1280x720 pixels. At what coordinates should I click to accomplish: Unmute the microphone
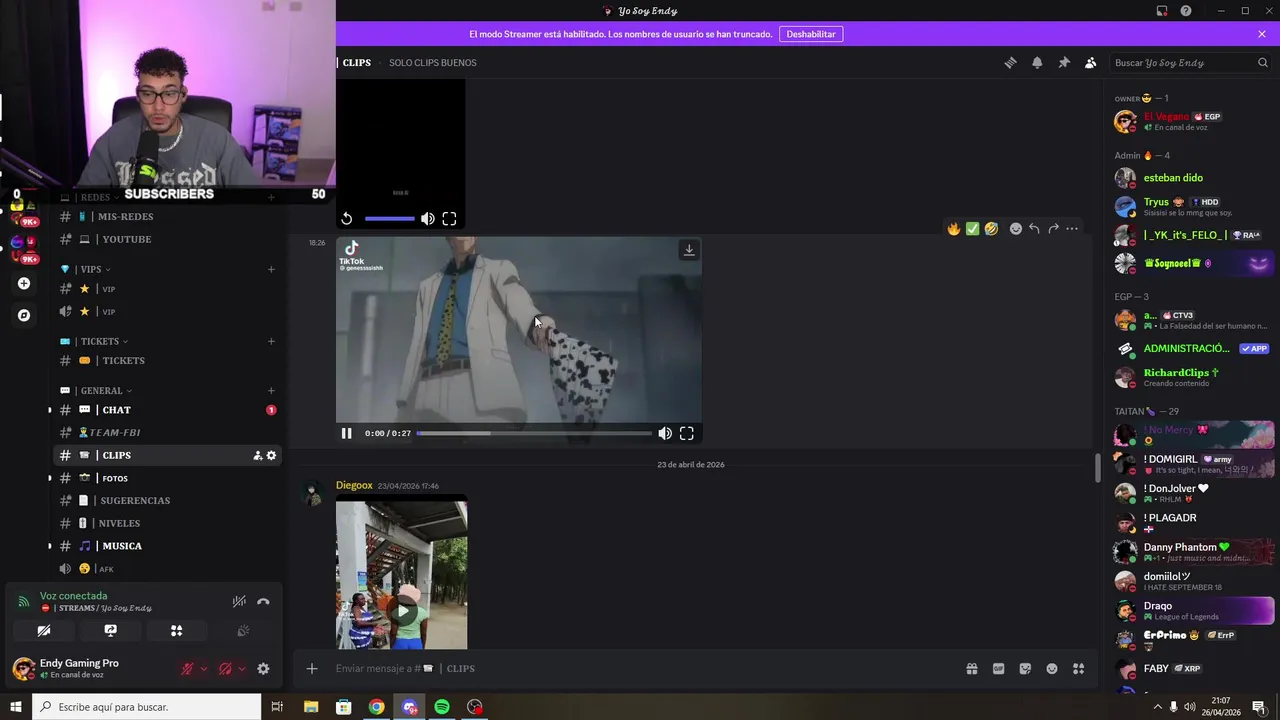click(187, 669)
